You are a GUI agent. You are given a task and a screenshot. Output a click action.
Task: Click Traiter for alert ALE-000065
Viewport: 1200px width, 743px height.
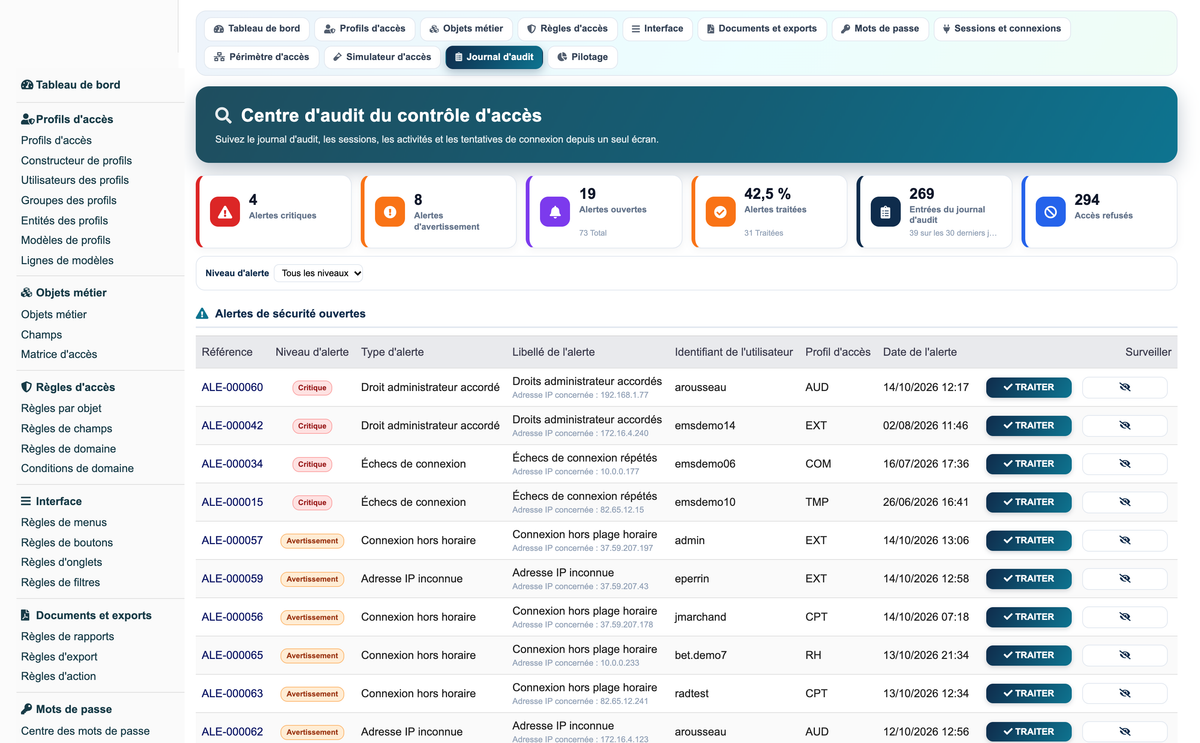point(1029,655)
